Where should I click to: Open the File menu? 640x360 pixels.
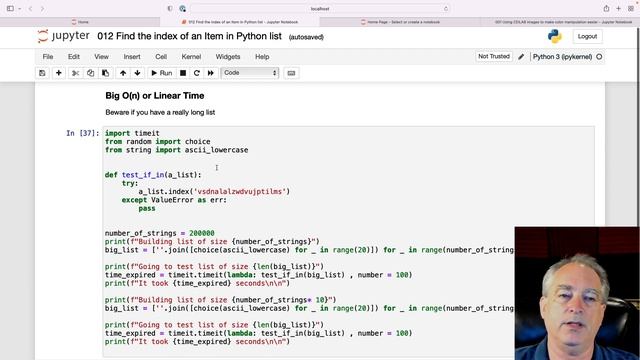[48, 57]
